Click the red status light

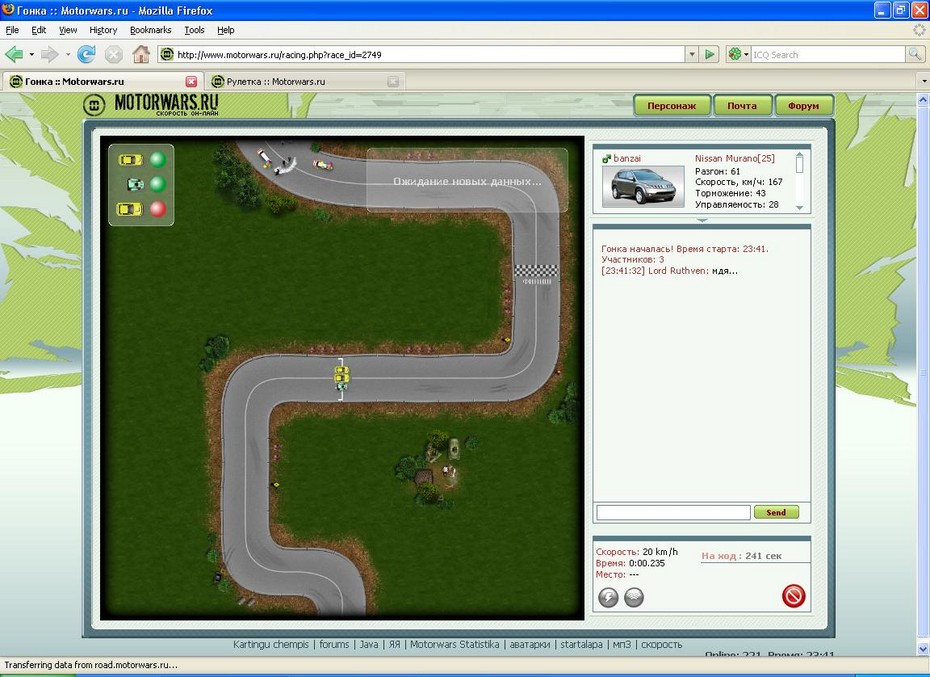158,209
